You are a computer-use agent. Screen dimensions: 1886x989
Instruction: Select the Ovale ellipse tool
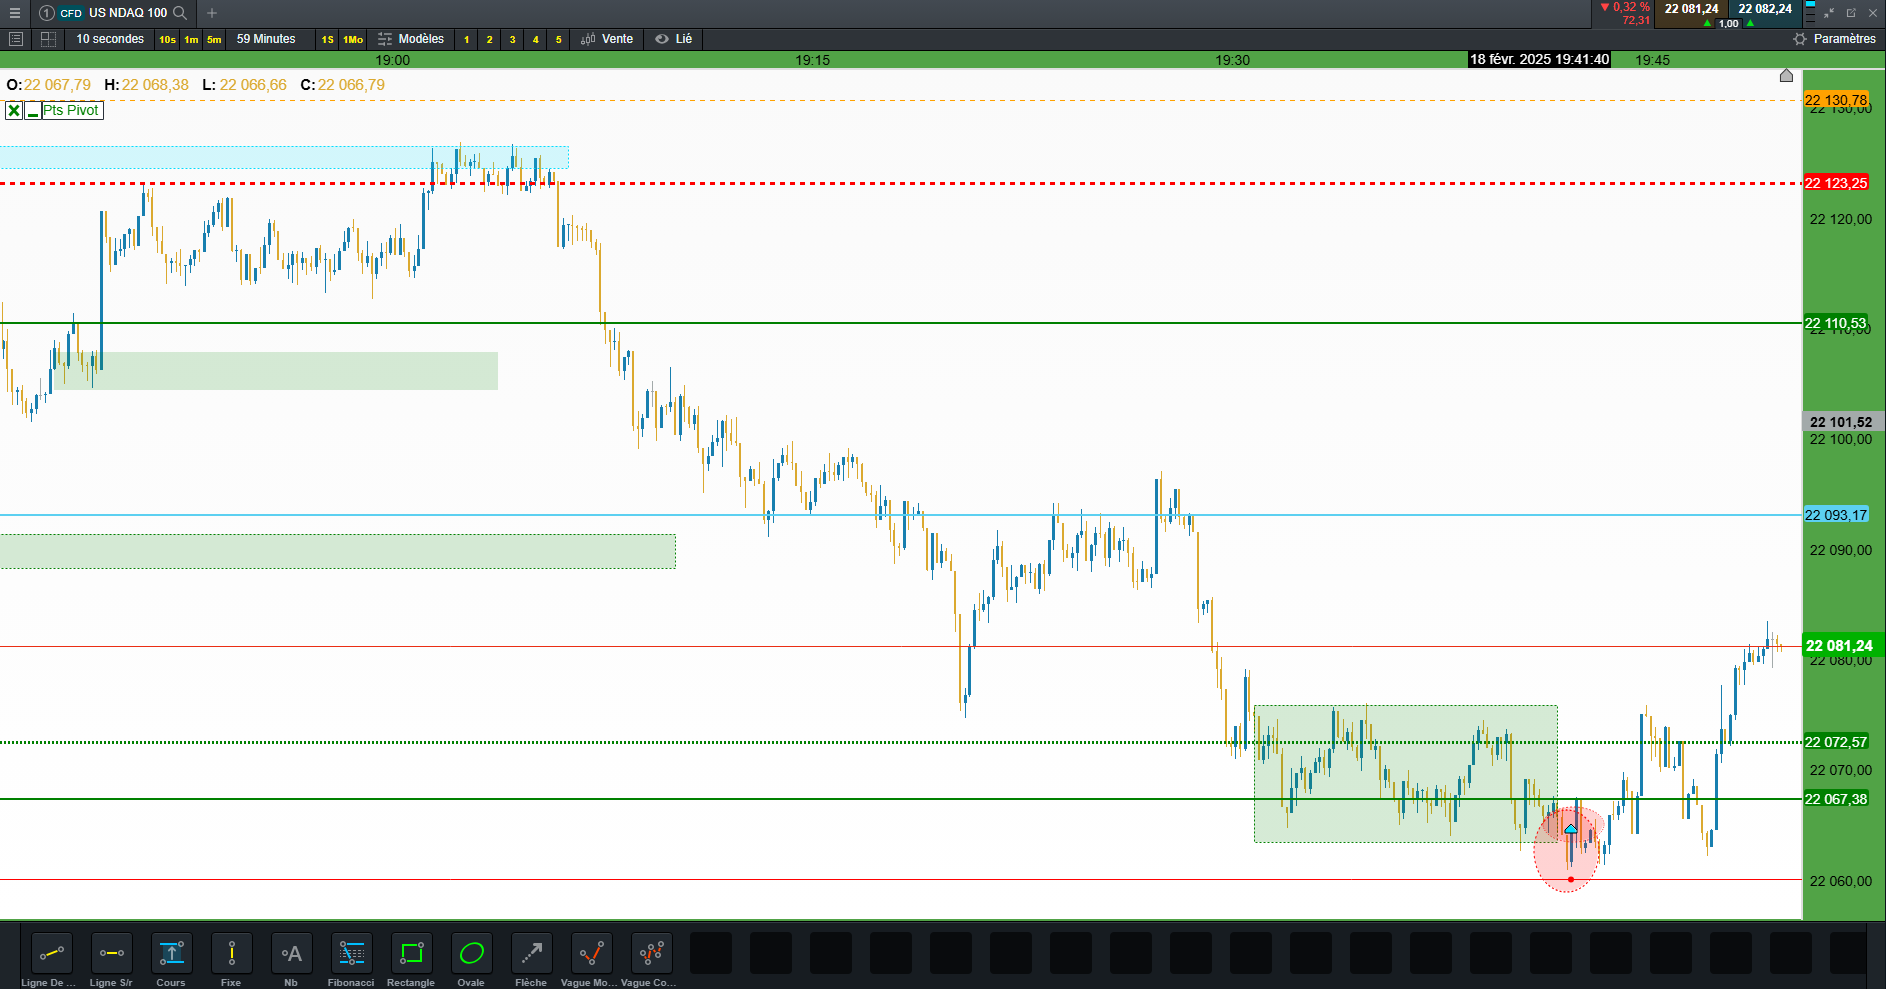point(471,953)
